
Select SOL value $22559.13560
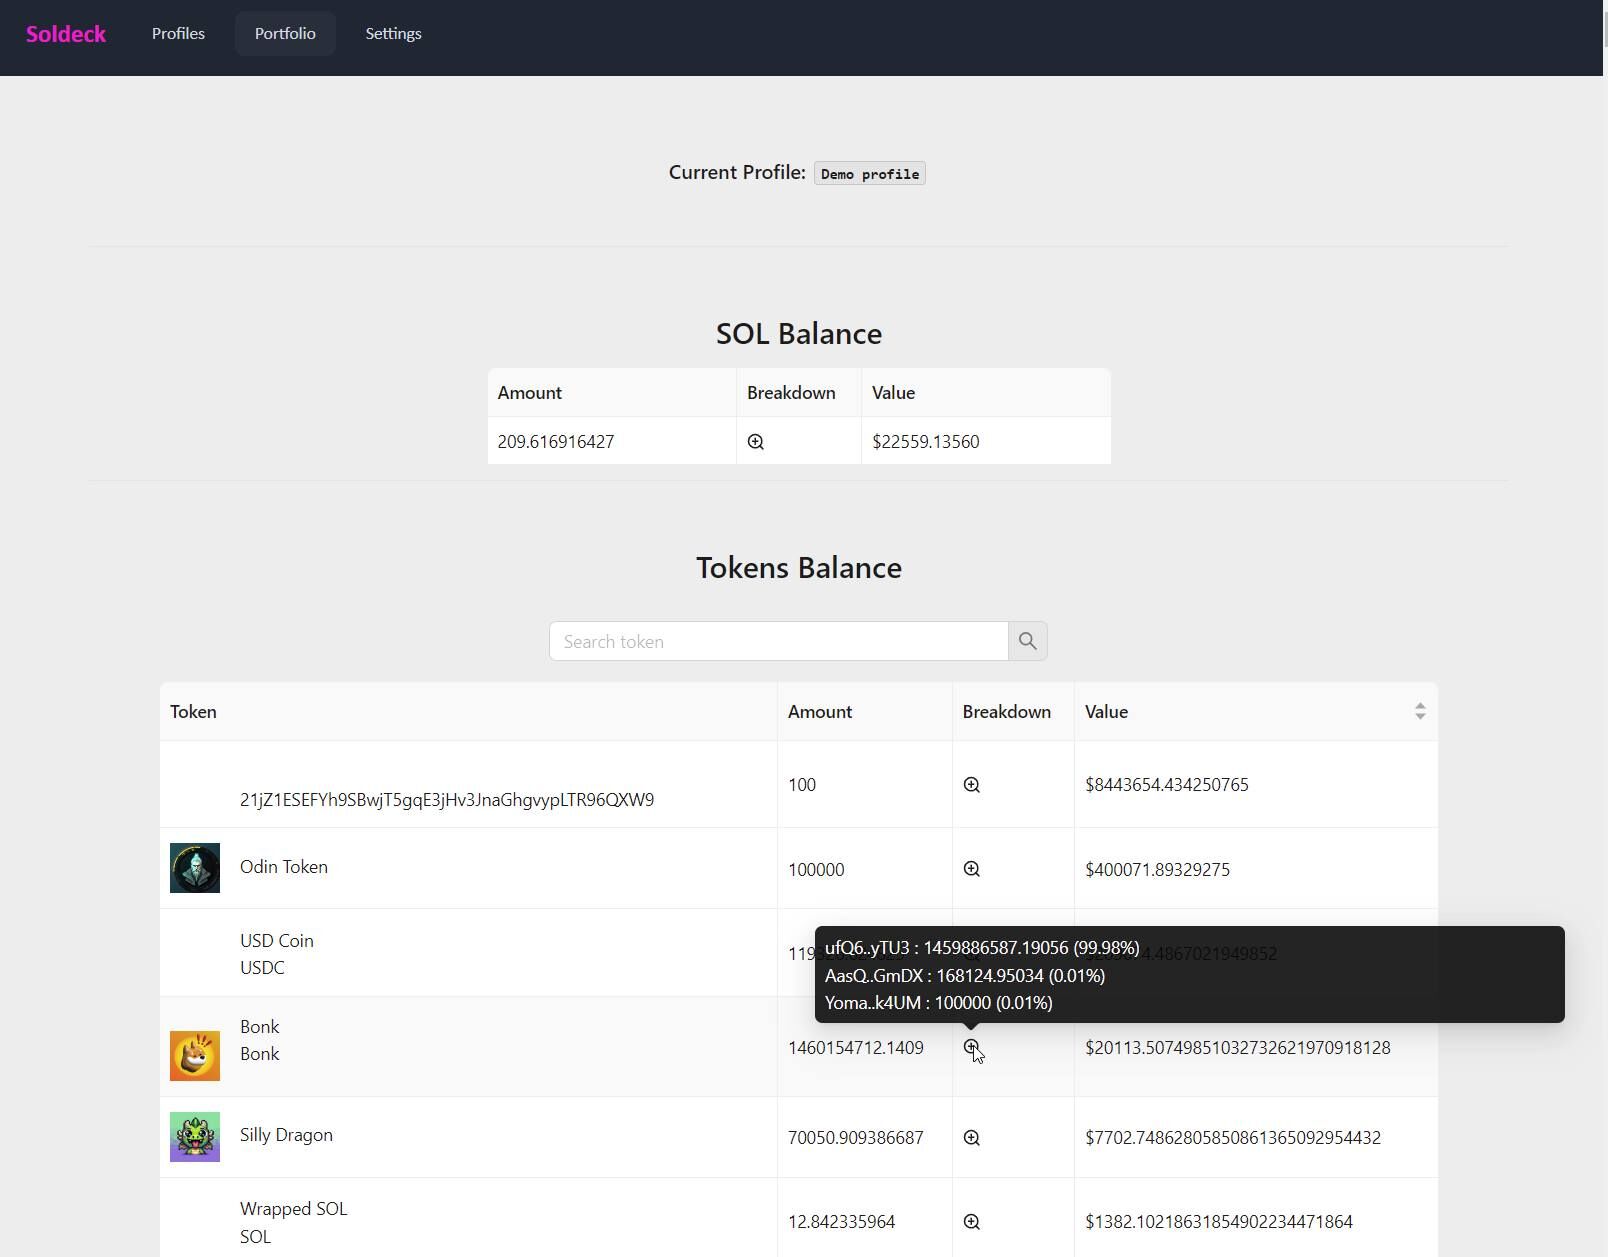[x=926, y=442]
